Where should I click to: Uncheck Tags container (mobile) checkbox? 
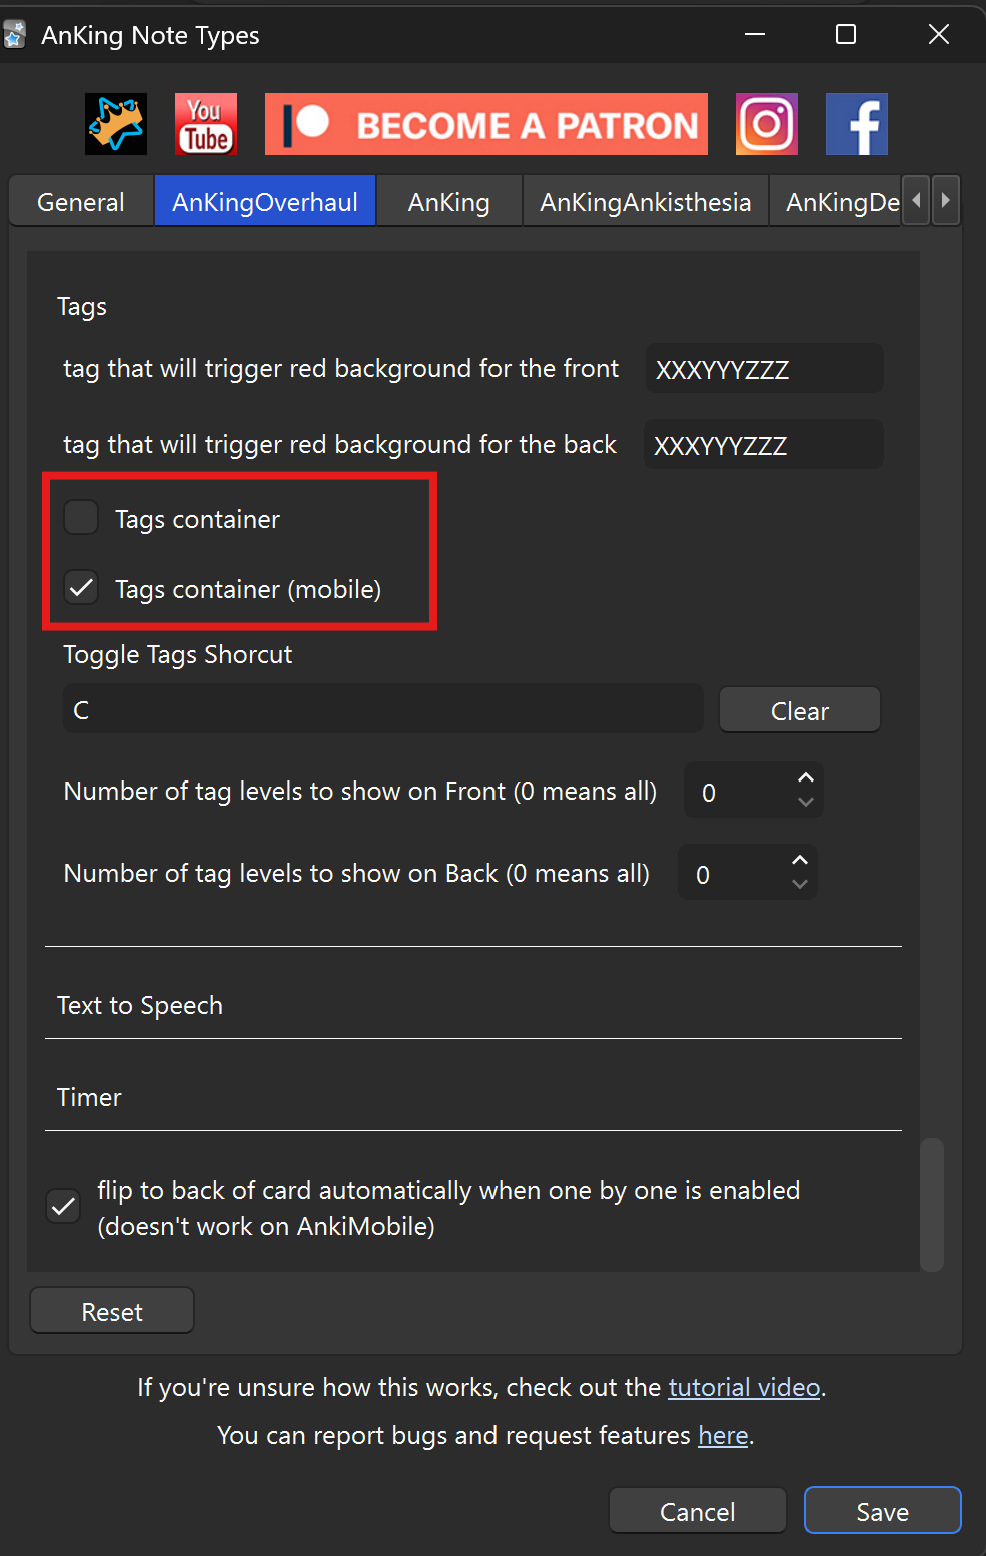click(x=81, y=588)
